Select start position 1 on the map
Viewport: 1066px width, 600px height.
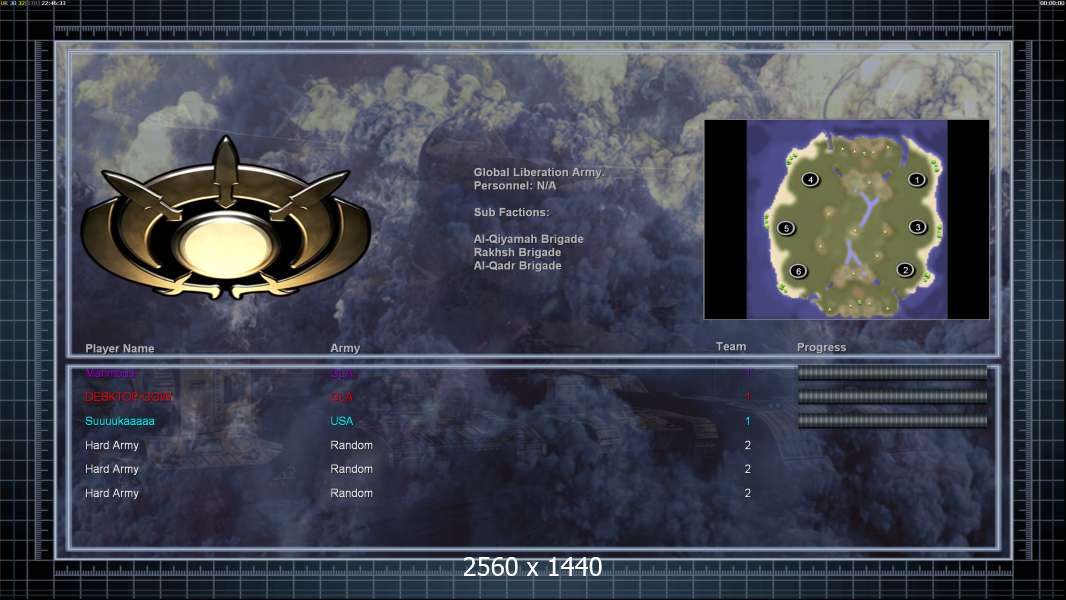coord(916,180)
